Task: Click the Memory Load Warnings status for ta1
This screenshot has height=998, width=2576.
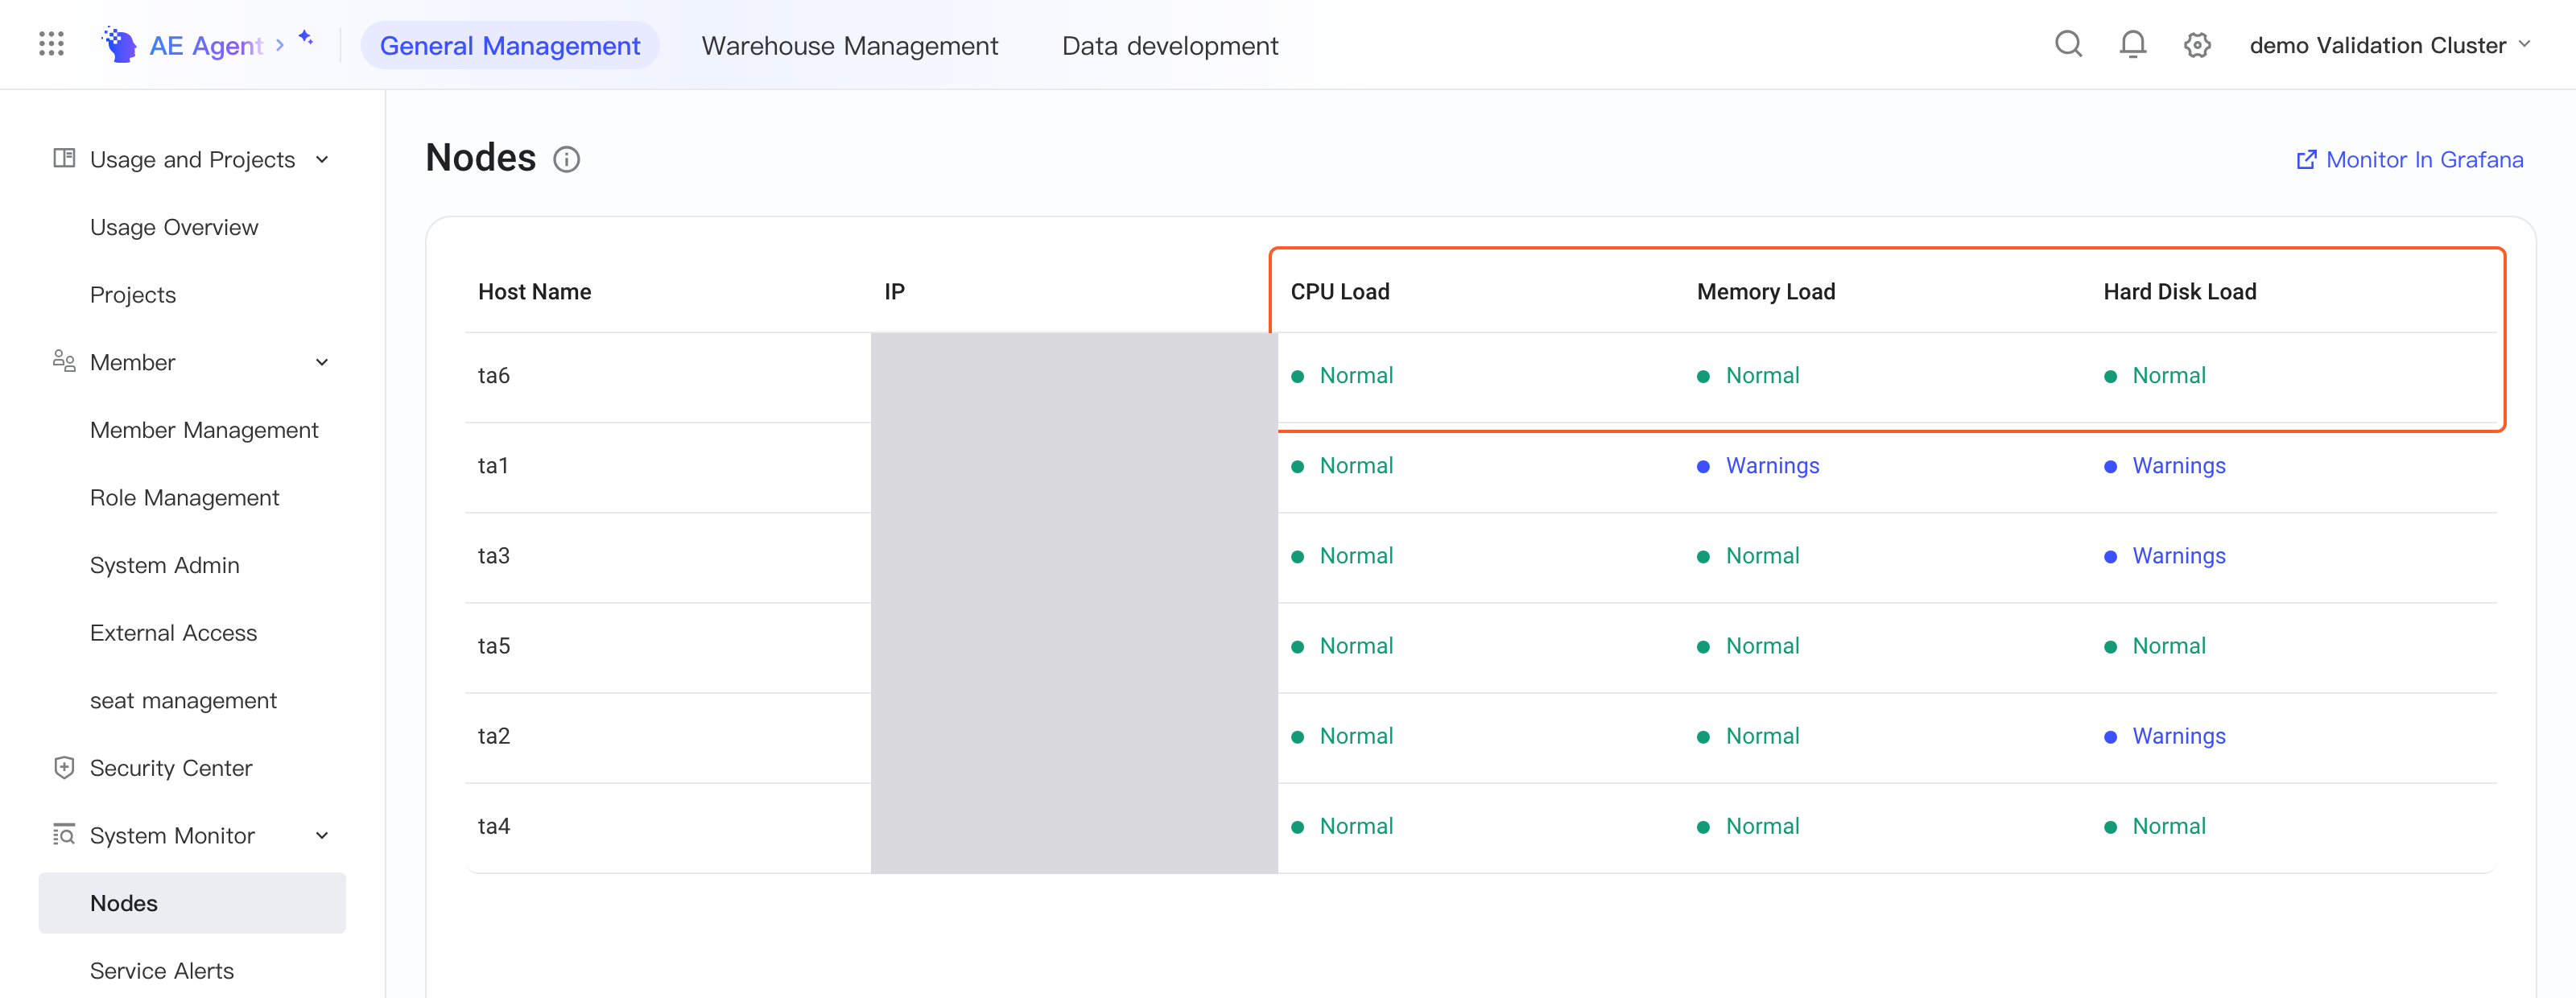Action: coord(1758,465)
